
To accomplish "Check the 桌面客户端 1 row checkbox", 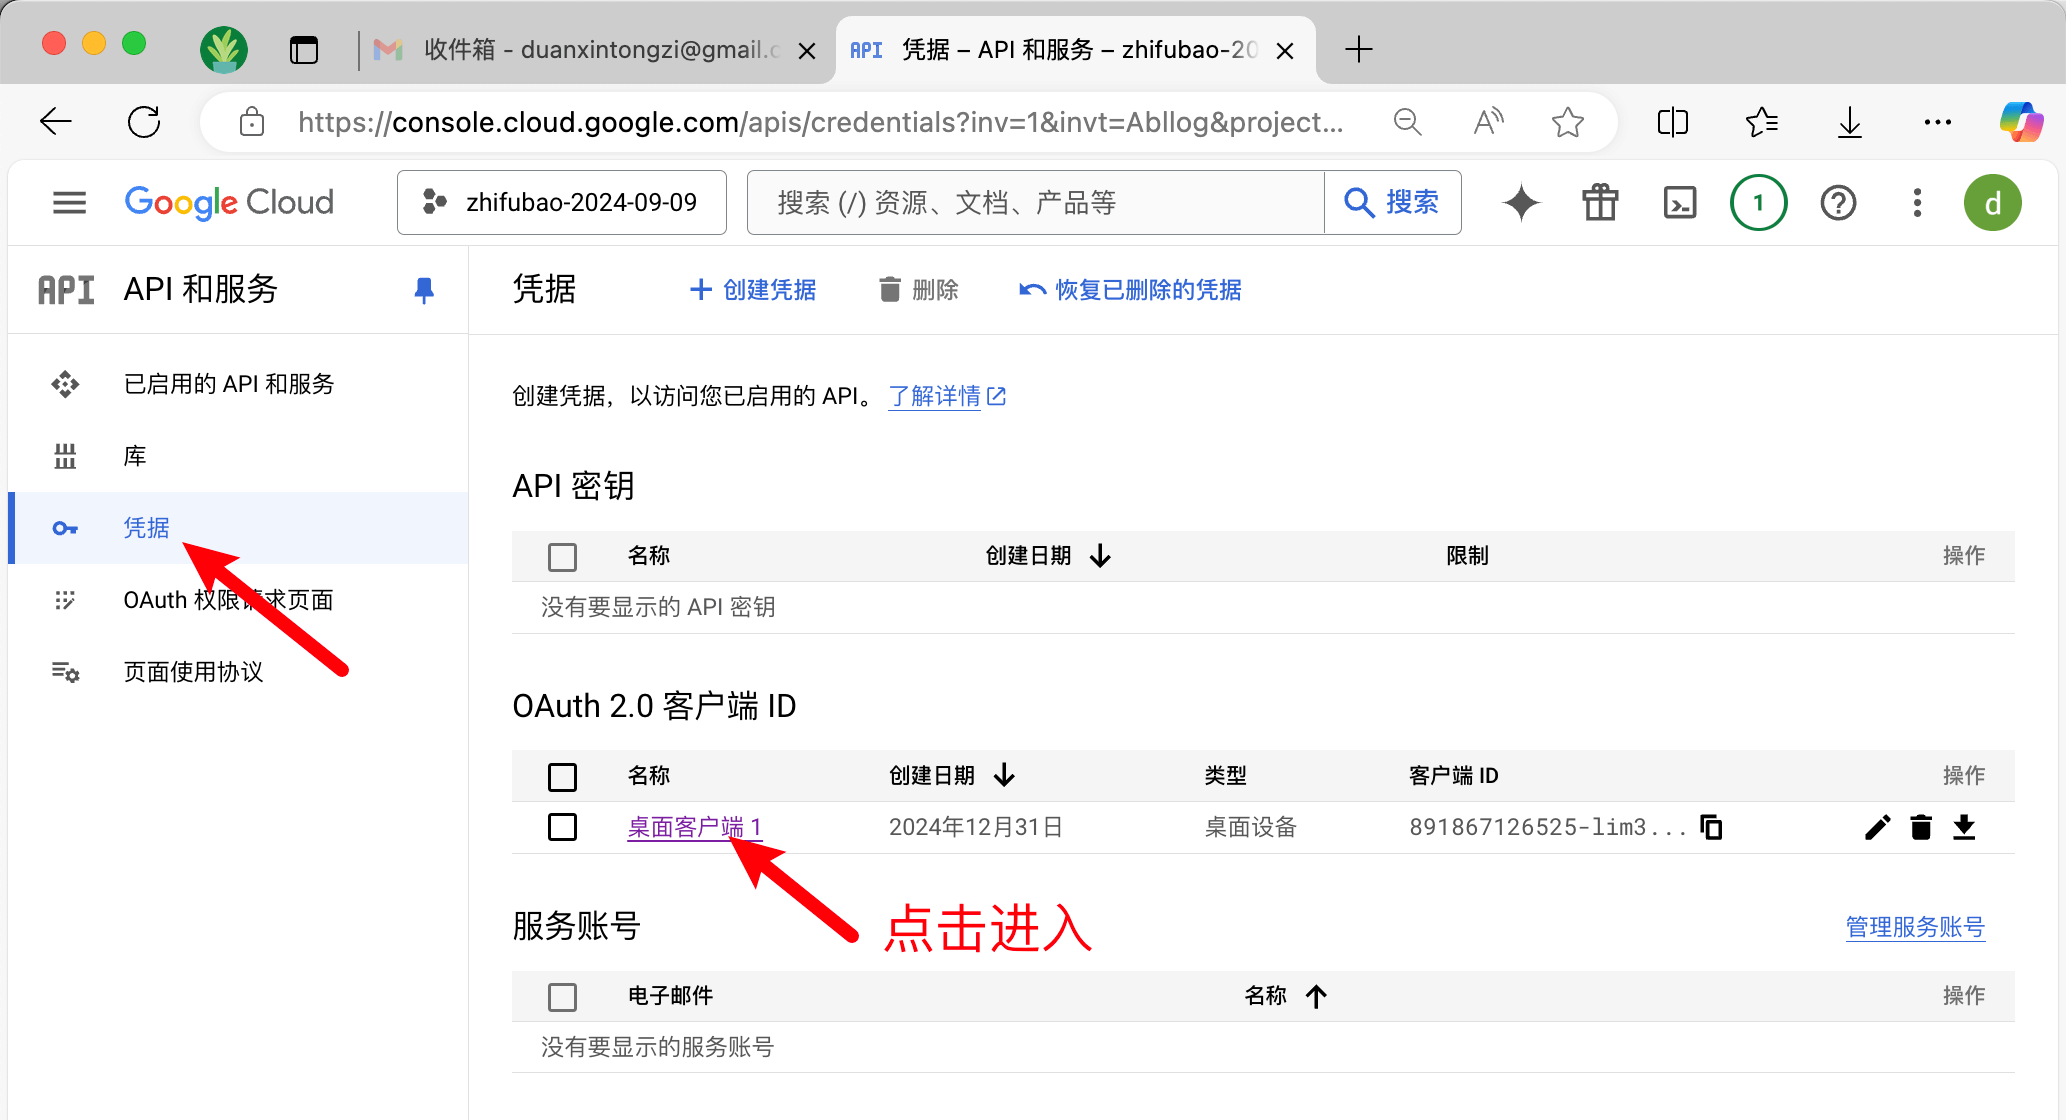I will [562, 827].
